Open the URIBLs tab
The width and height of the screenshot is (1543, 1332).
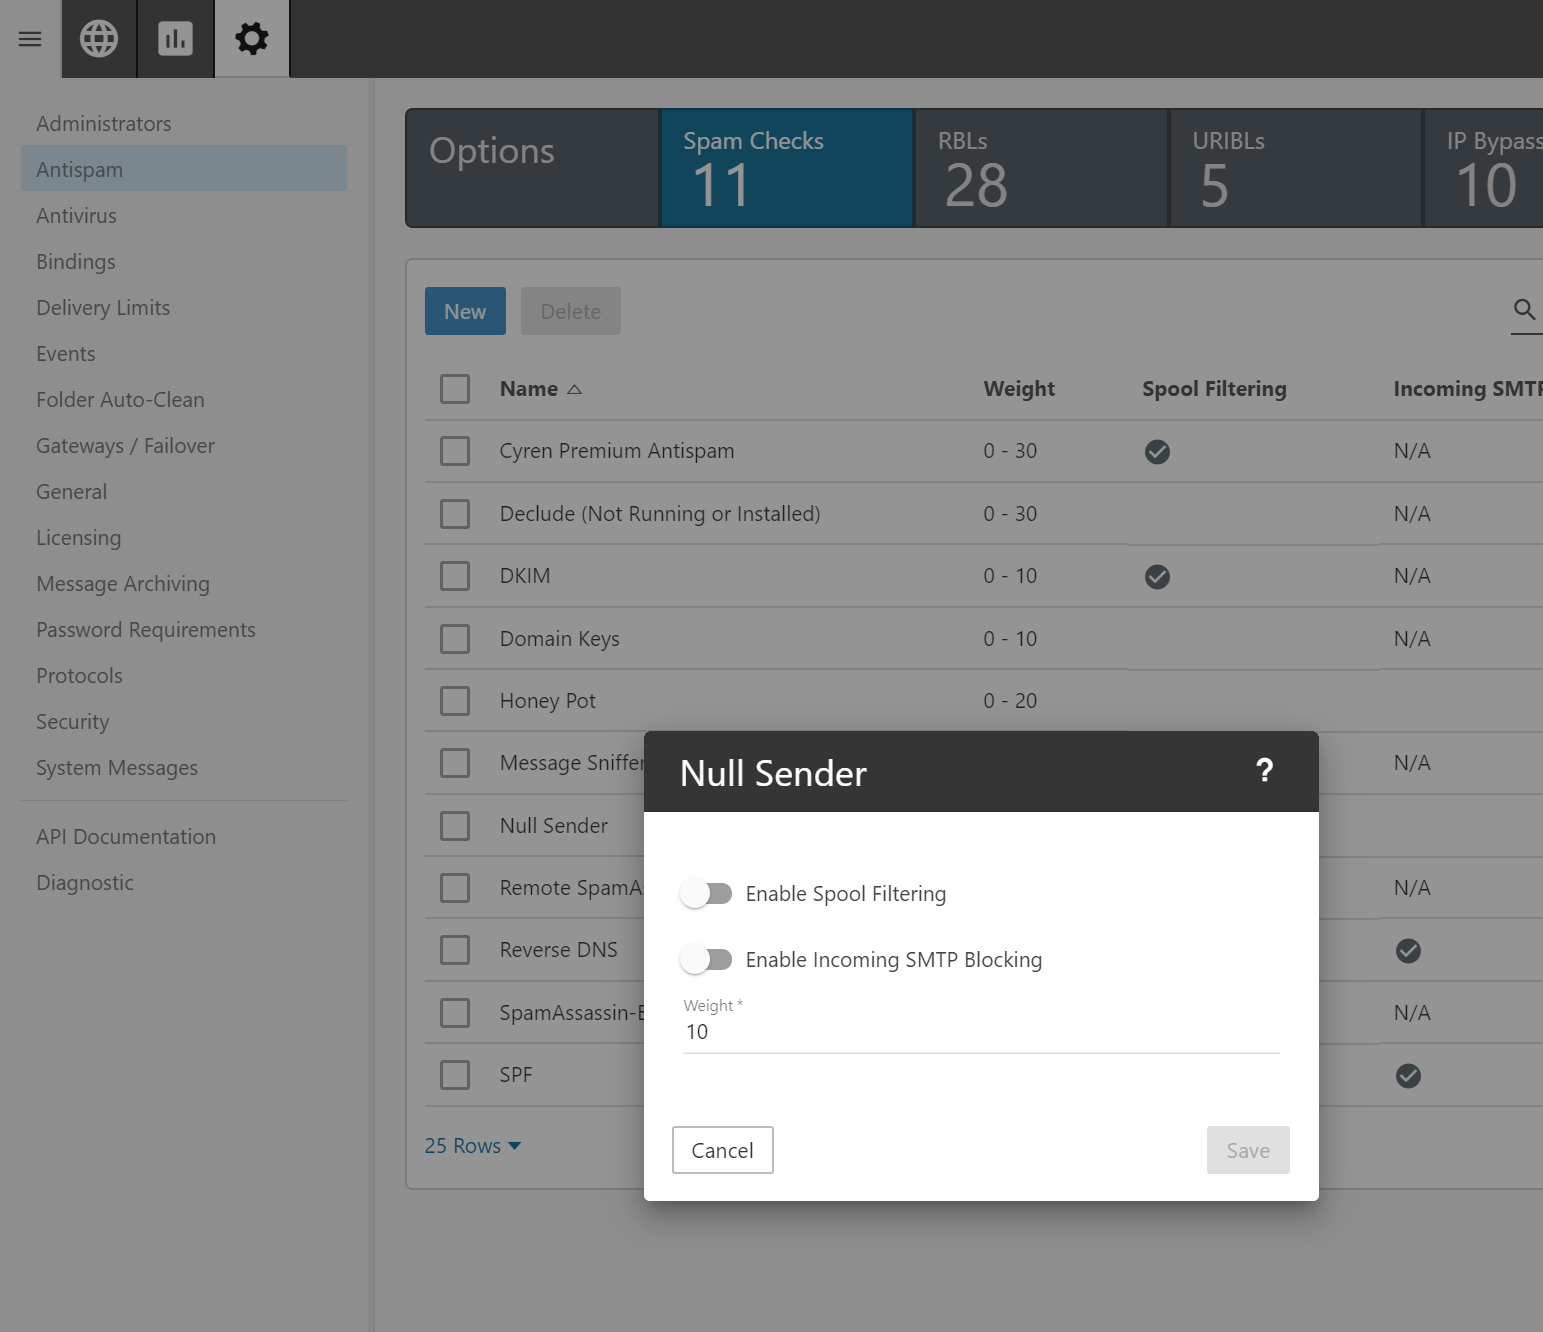click(1295, 168)
